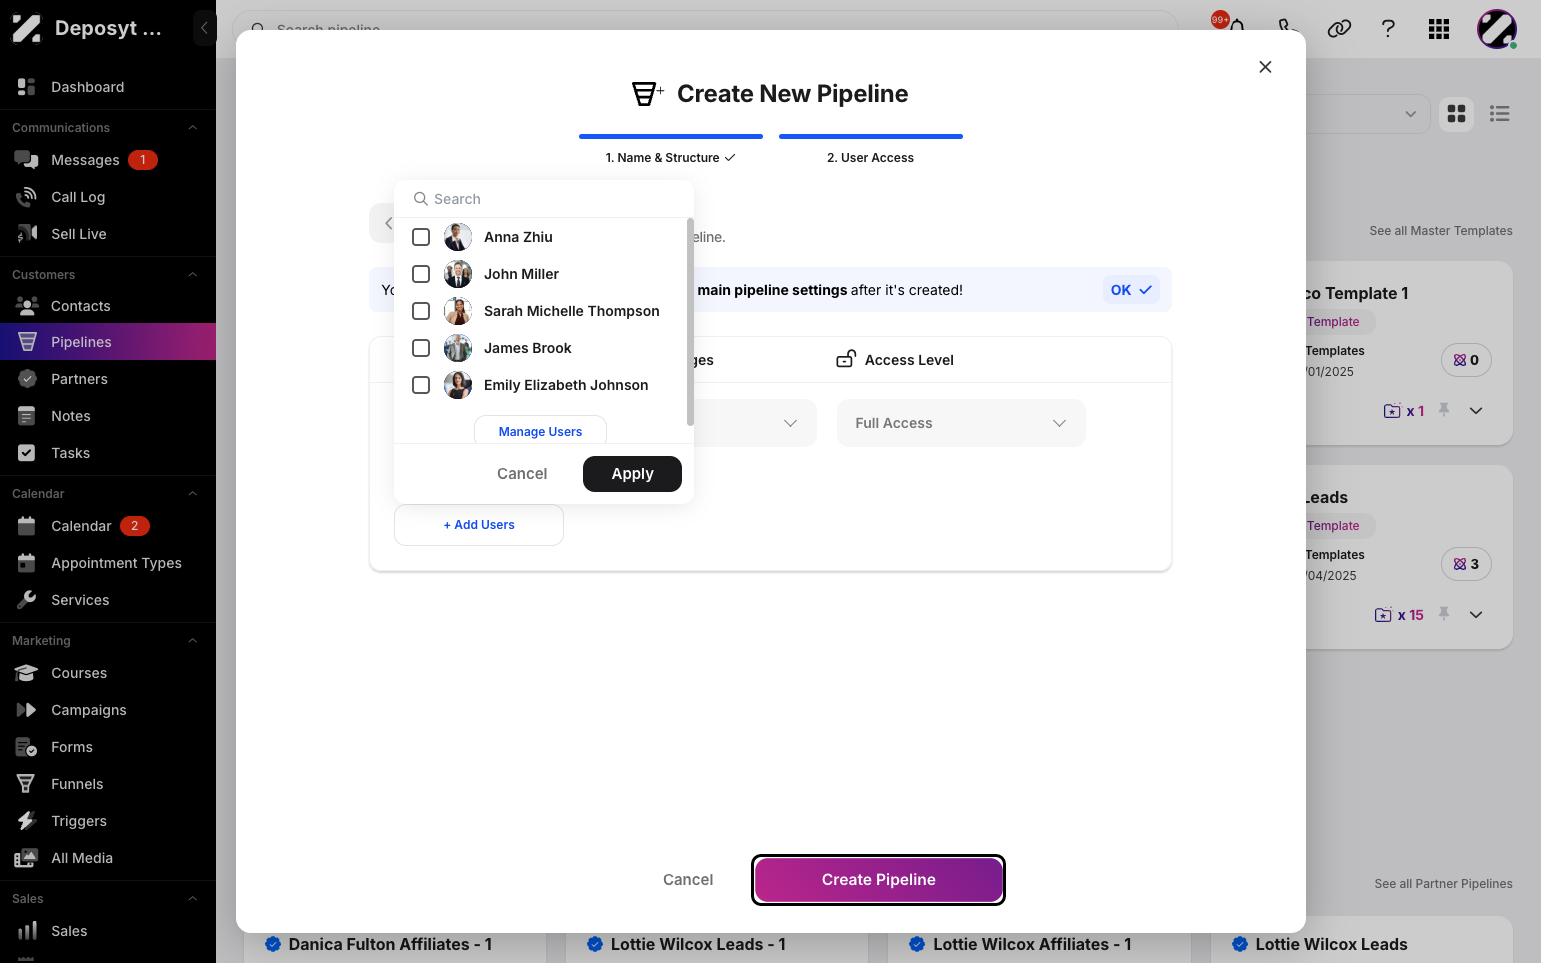Expand the Leads template card chevron
Screen dimensions: 1541x963
coord(1476,615)
